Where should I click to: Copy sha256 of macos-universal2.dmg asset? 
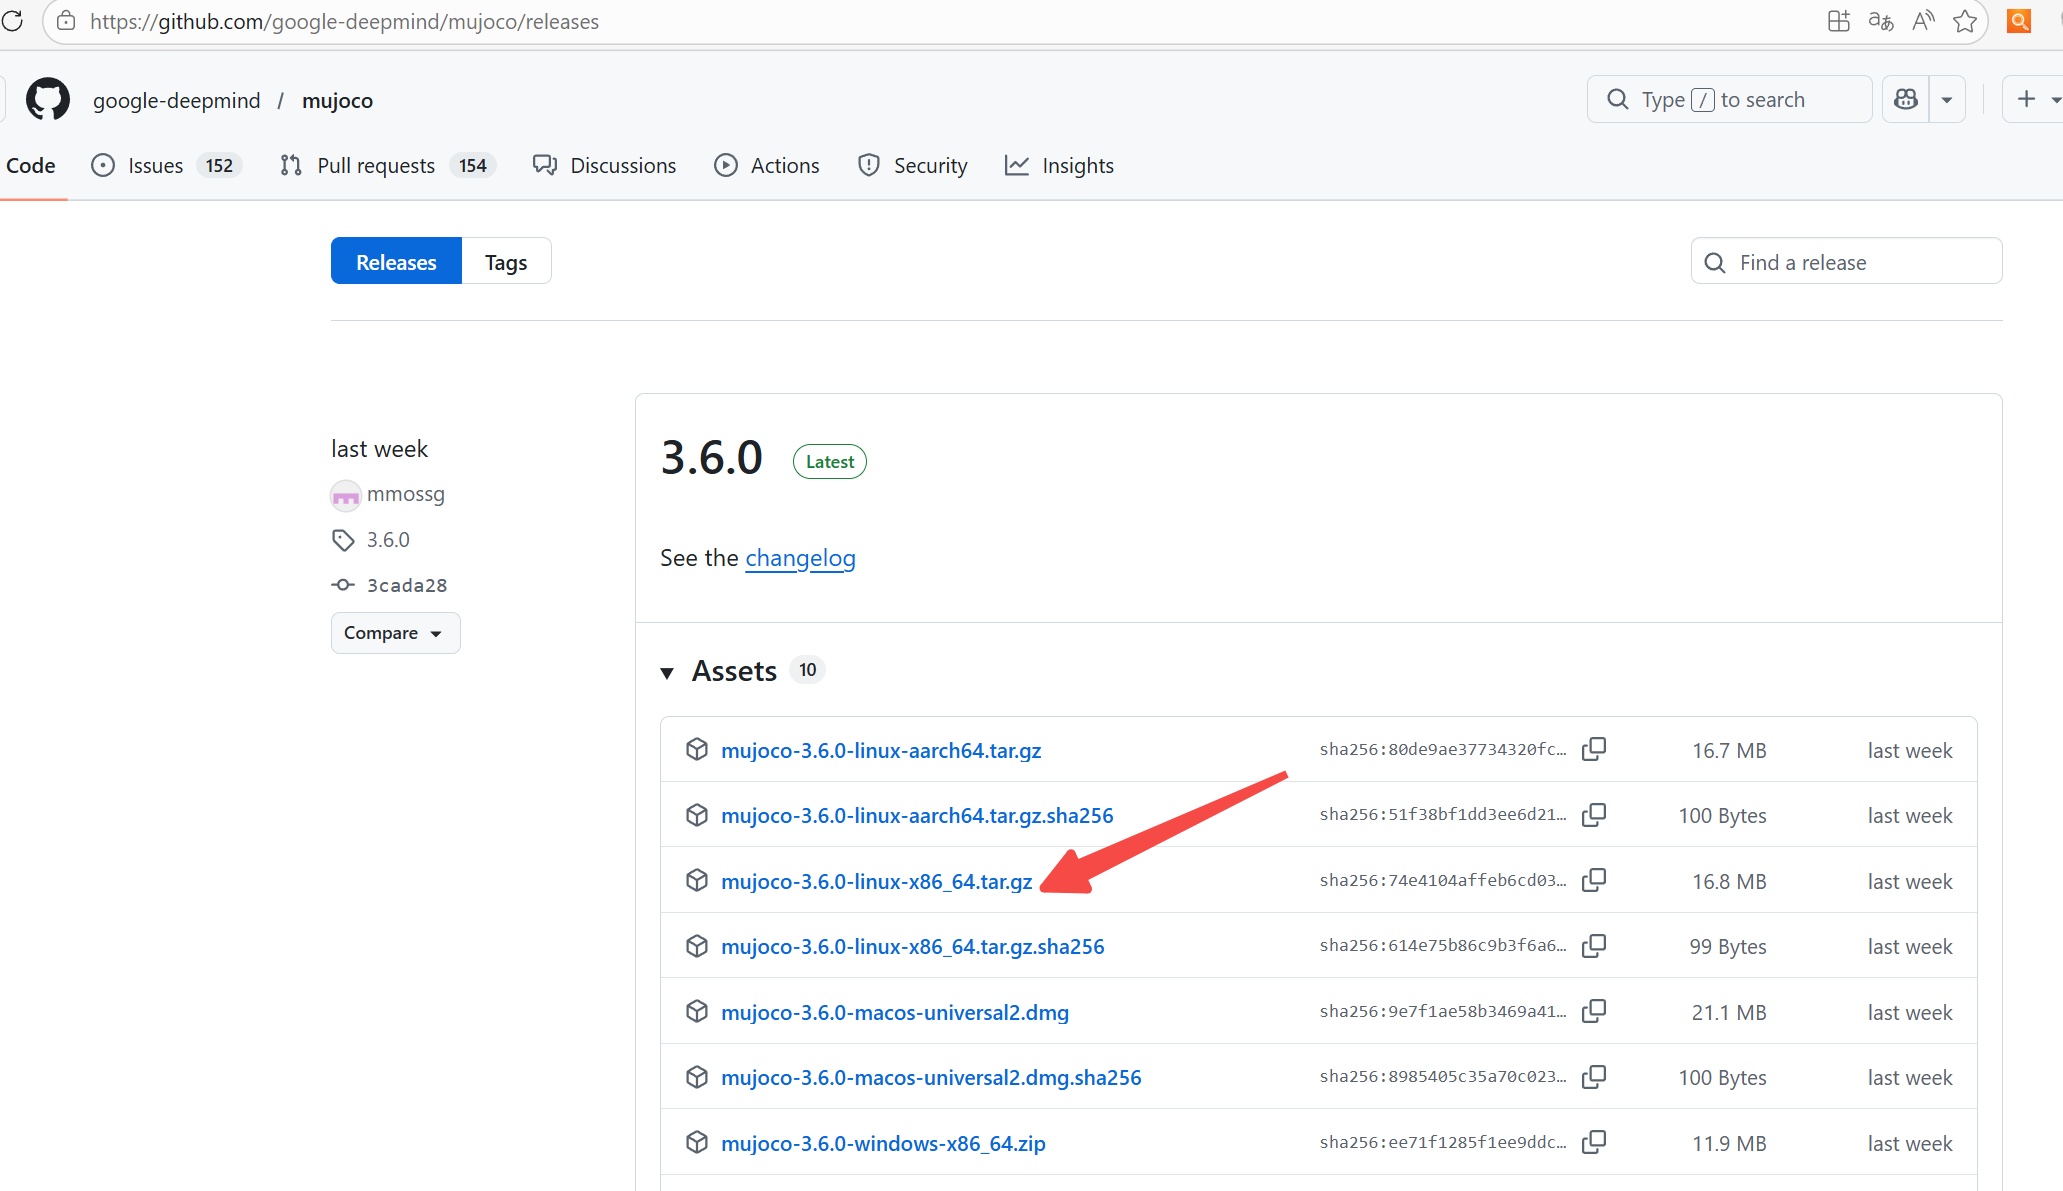[x=1594, y=1011]
